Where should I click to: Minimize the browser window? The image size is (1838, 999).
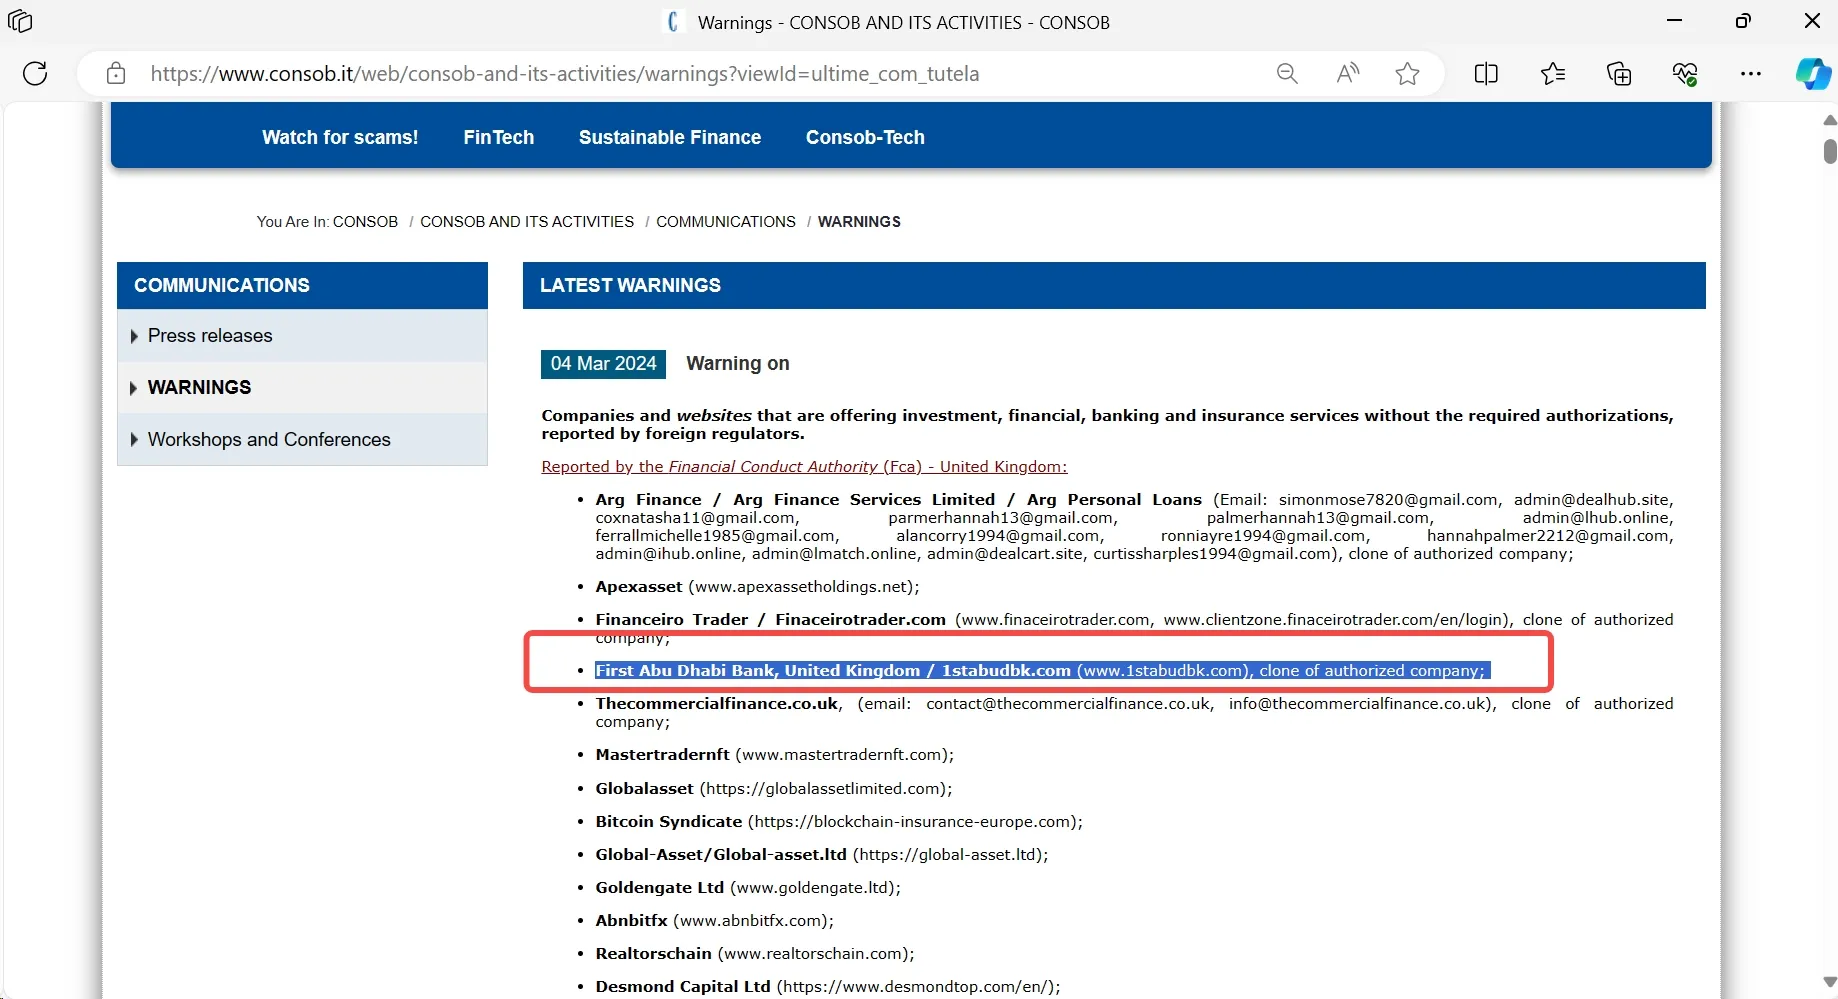[x=1675, y=21]
